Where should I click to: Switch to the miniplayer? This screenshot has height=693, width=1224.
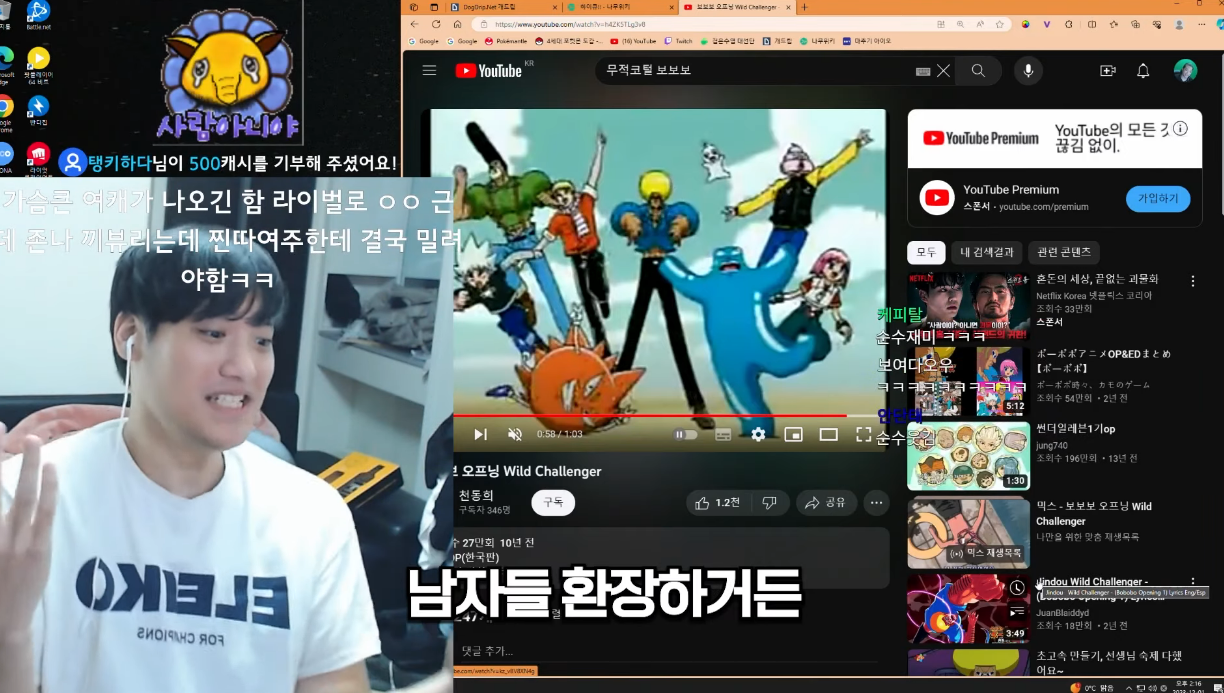(x=793, y=434)
